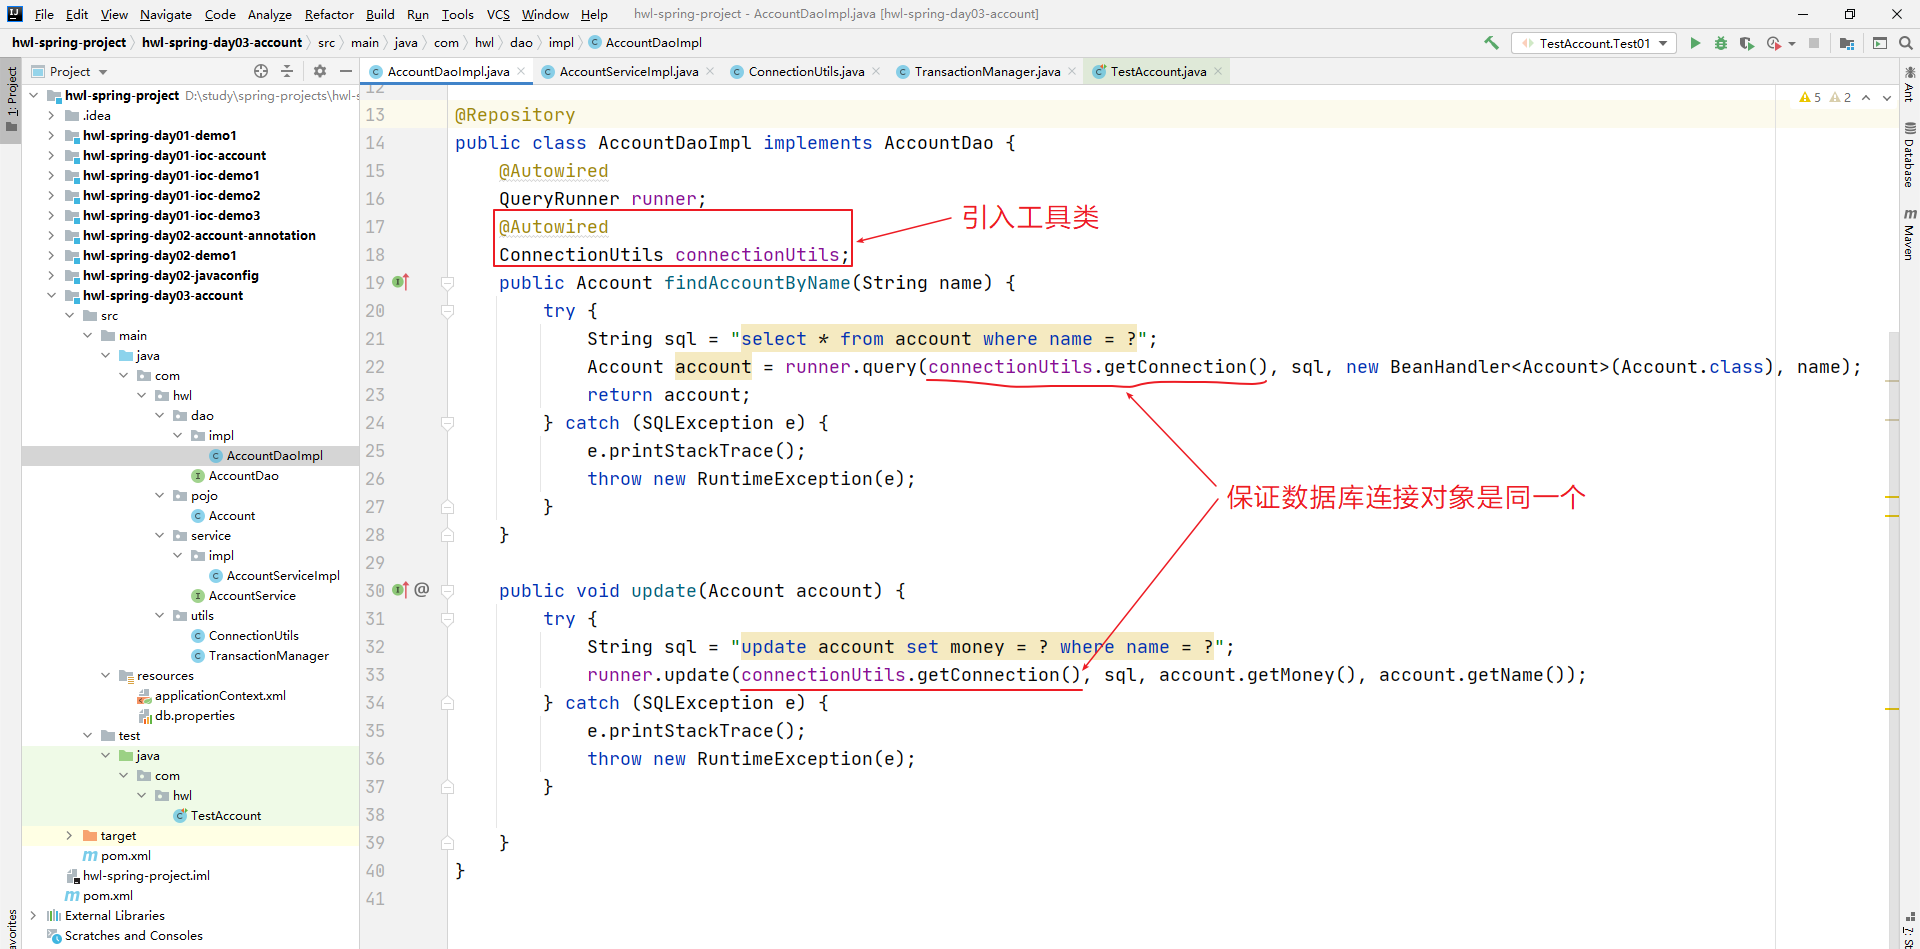Image resolution: width=1920 pixels, height=949 pixels.
Task: Expand the hwl-spring-day02-javaconfig module
Action: tap(51, 275)
